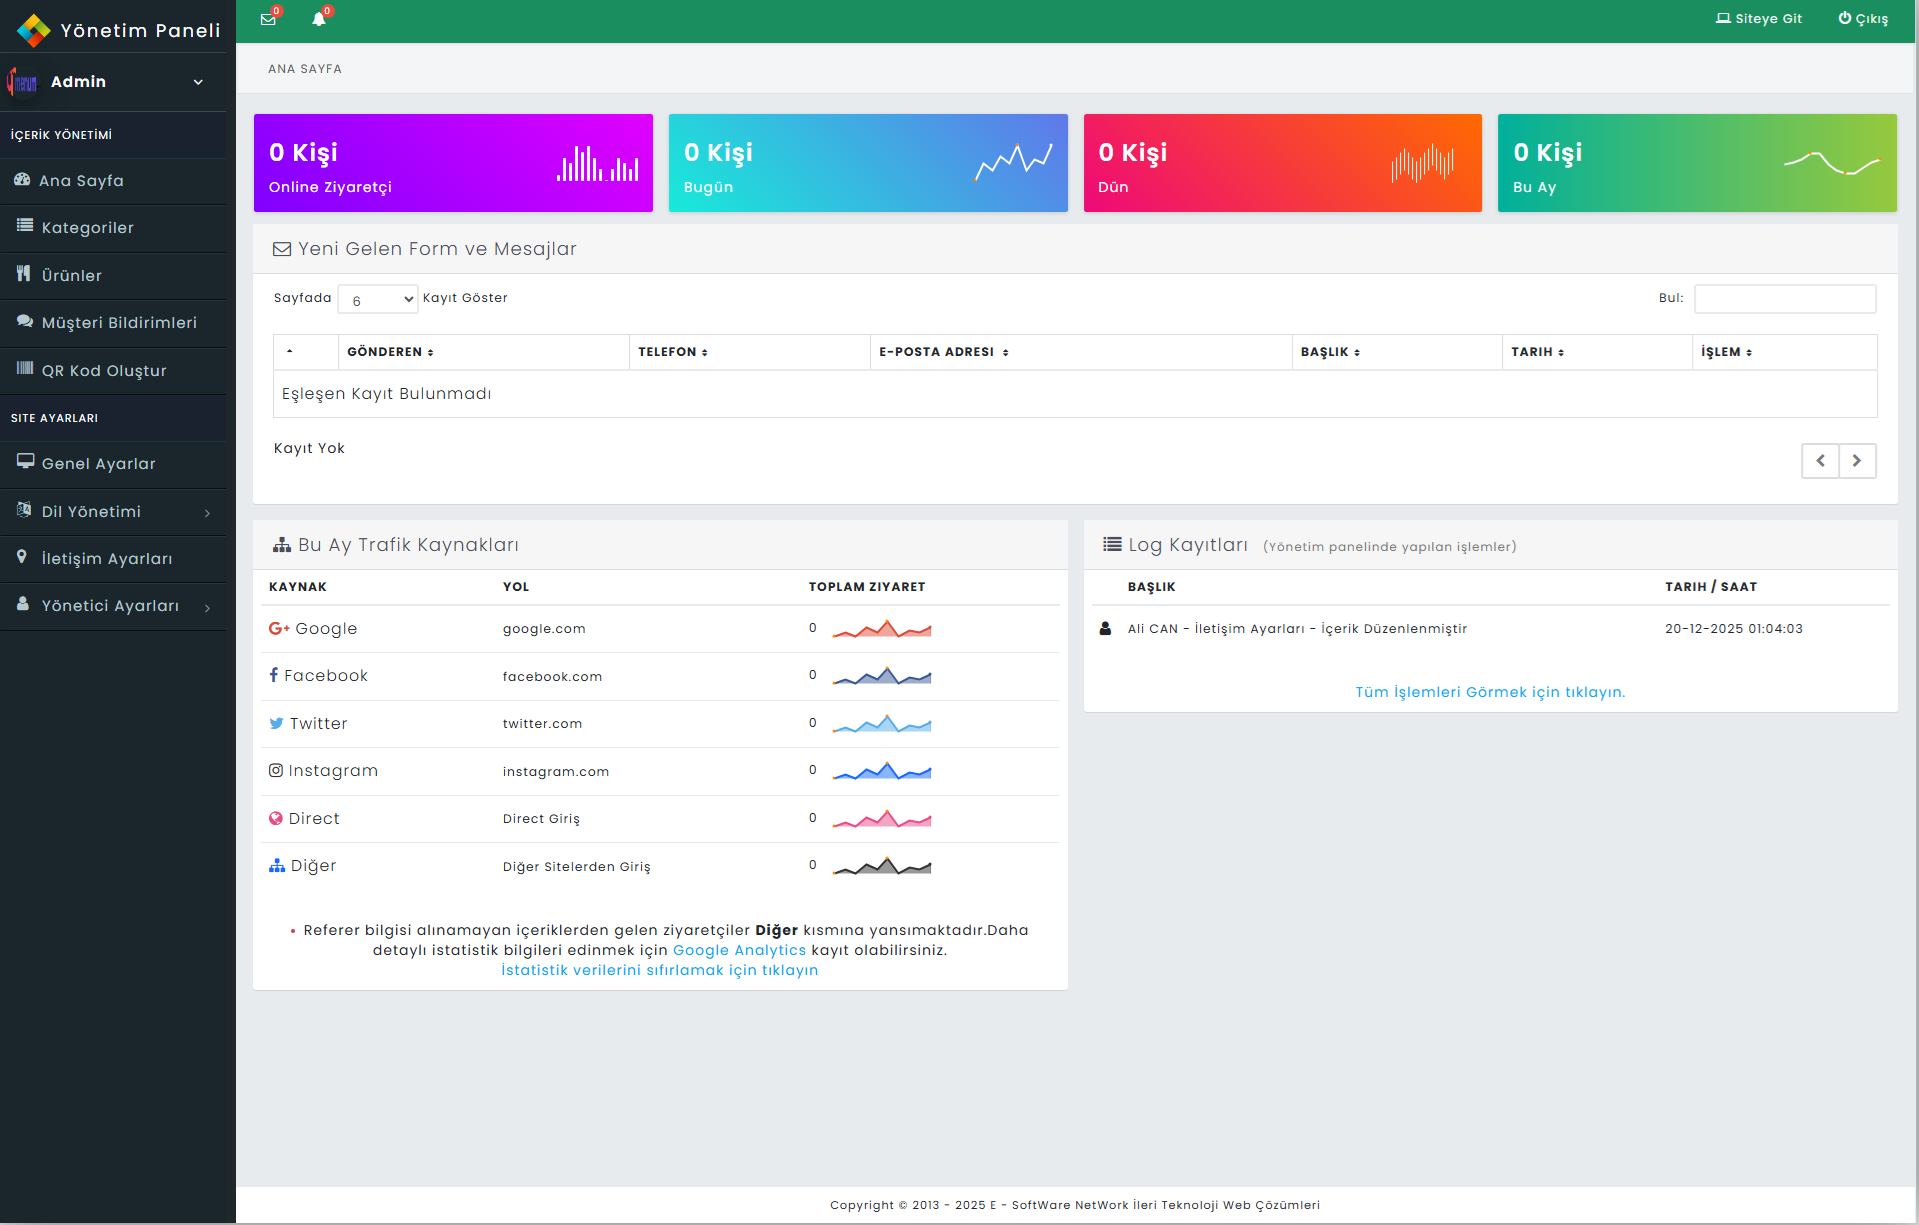The height and width of the screenshot is (1225, 1919).
Task: Open the messages envelope icon in top bar
Action: pyautogui.click(x=268, y=19)
